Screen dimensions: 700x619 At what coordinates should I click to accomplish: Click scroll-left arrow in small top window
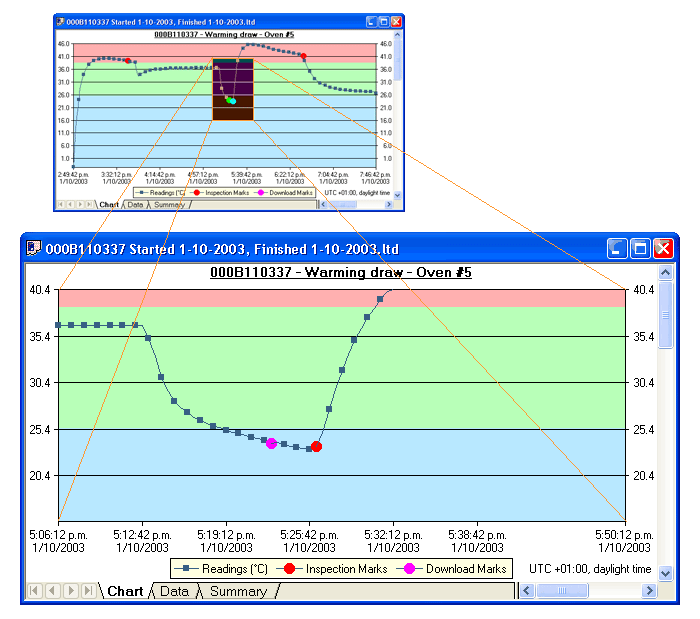pyautogui.click(x=324, y=204)
